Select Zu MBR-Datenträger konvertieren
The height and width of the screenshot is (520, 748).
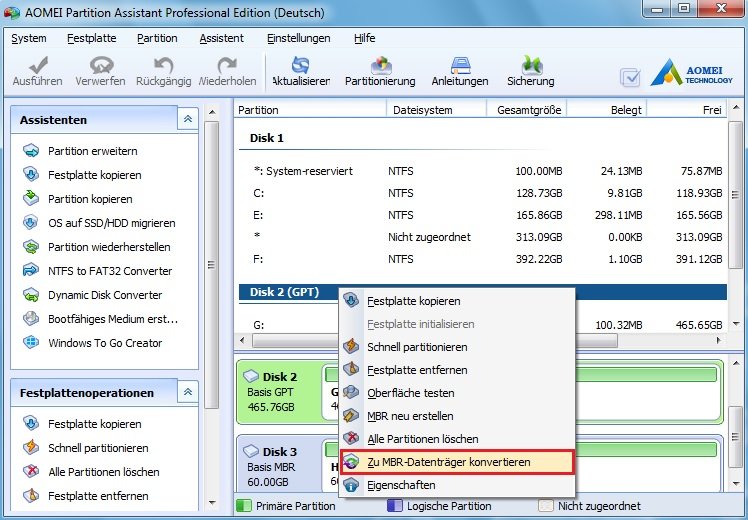click(457, 462)
